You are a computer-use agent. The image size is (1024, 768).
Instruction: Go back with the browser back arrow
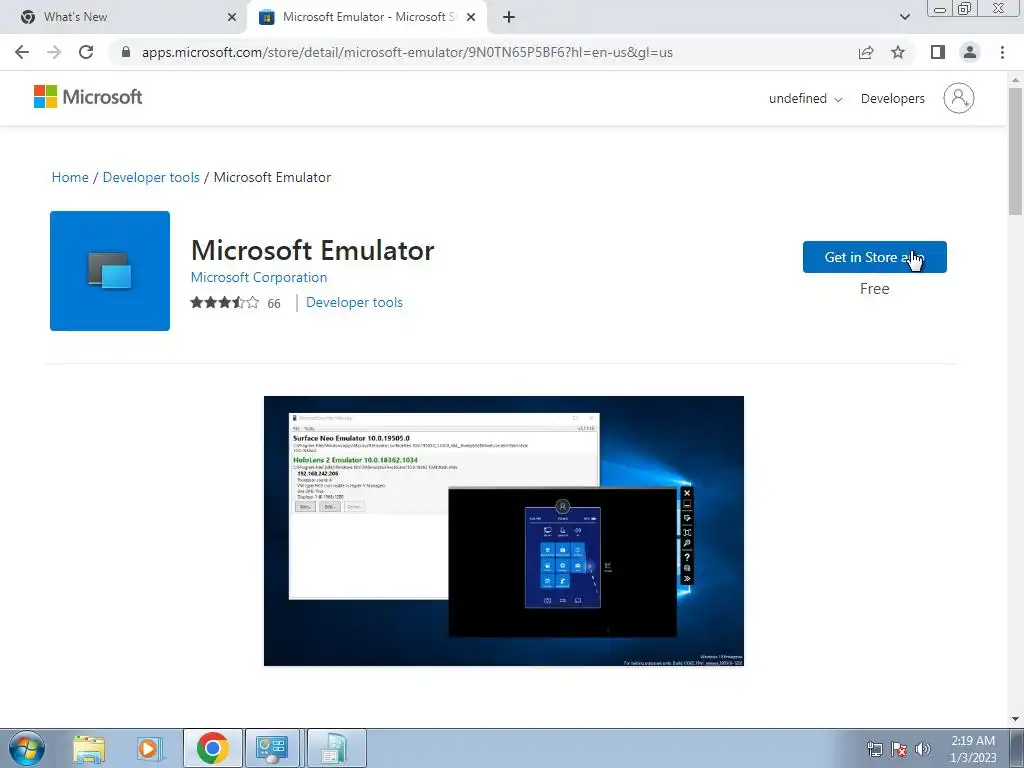[22, 52]
